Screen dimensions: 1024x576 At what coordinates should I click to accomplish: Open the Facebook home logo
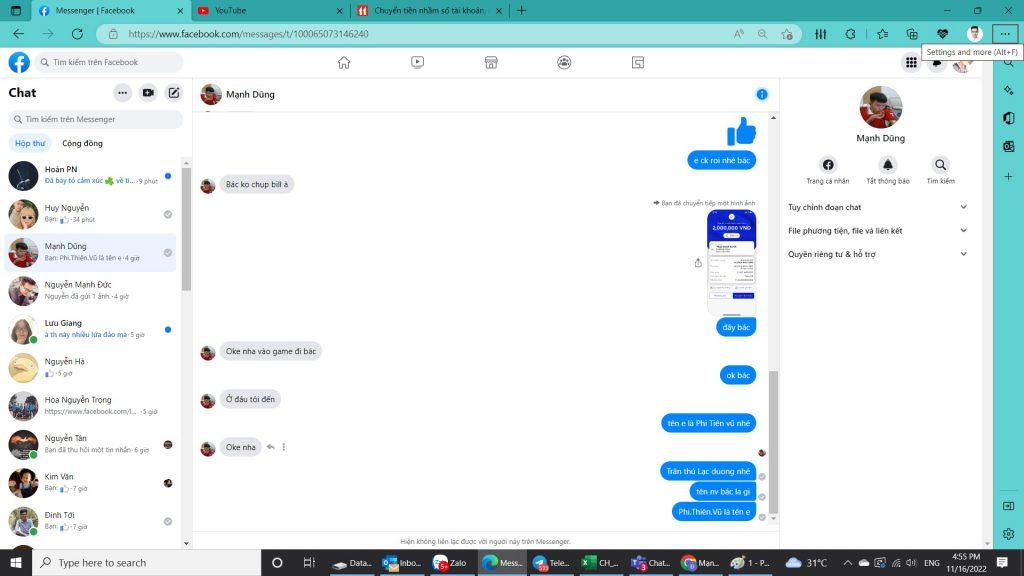(19, 62)
